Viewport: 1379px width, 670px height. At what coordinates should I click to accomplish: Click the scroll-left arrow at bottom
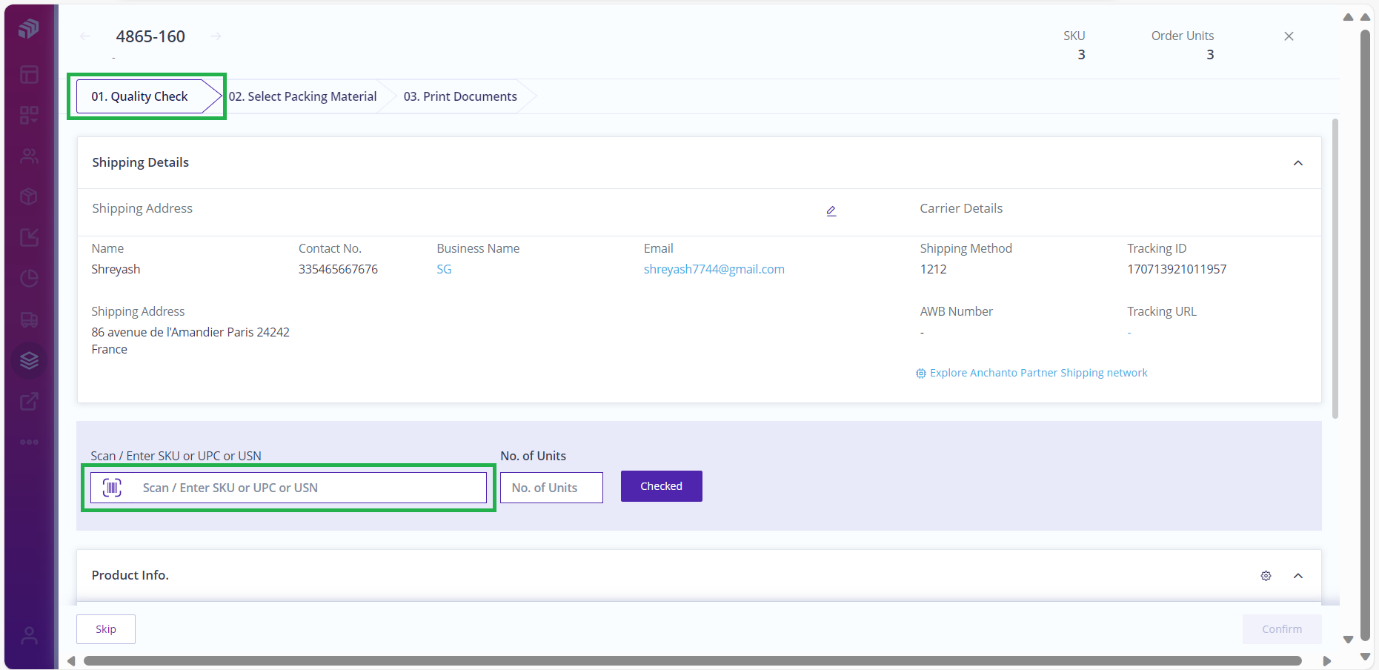tap(70, 661)
